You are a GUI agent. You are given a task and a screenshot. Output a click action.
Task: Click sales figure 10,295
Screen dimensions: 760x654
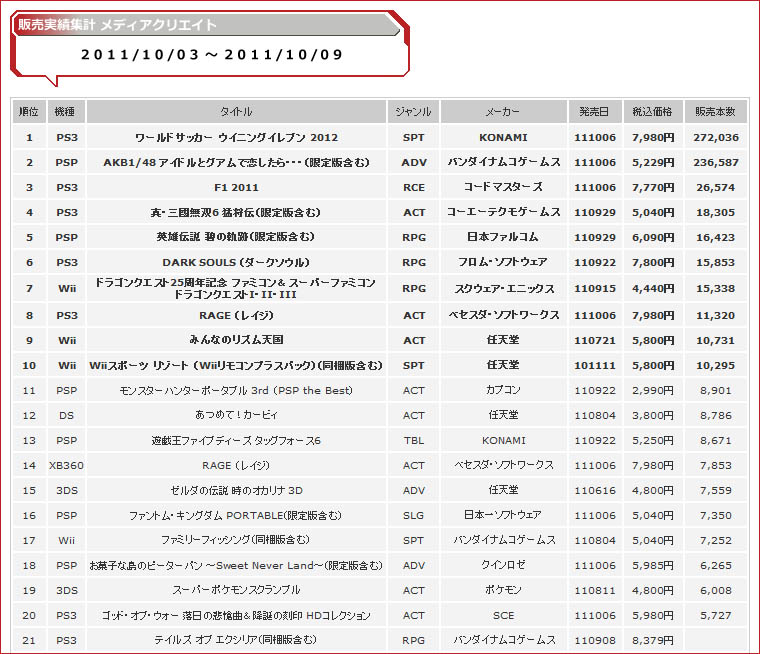tap(716, 366)
